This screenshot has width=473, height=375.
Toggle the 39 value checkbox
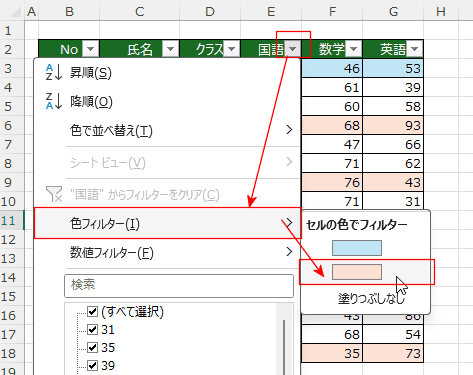(92, 365)
